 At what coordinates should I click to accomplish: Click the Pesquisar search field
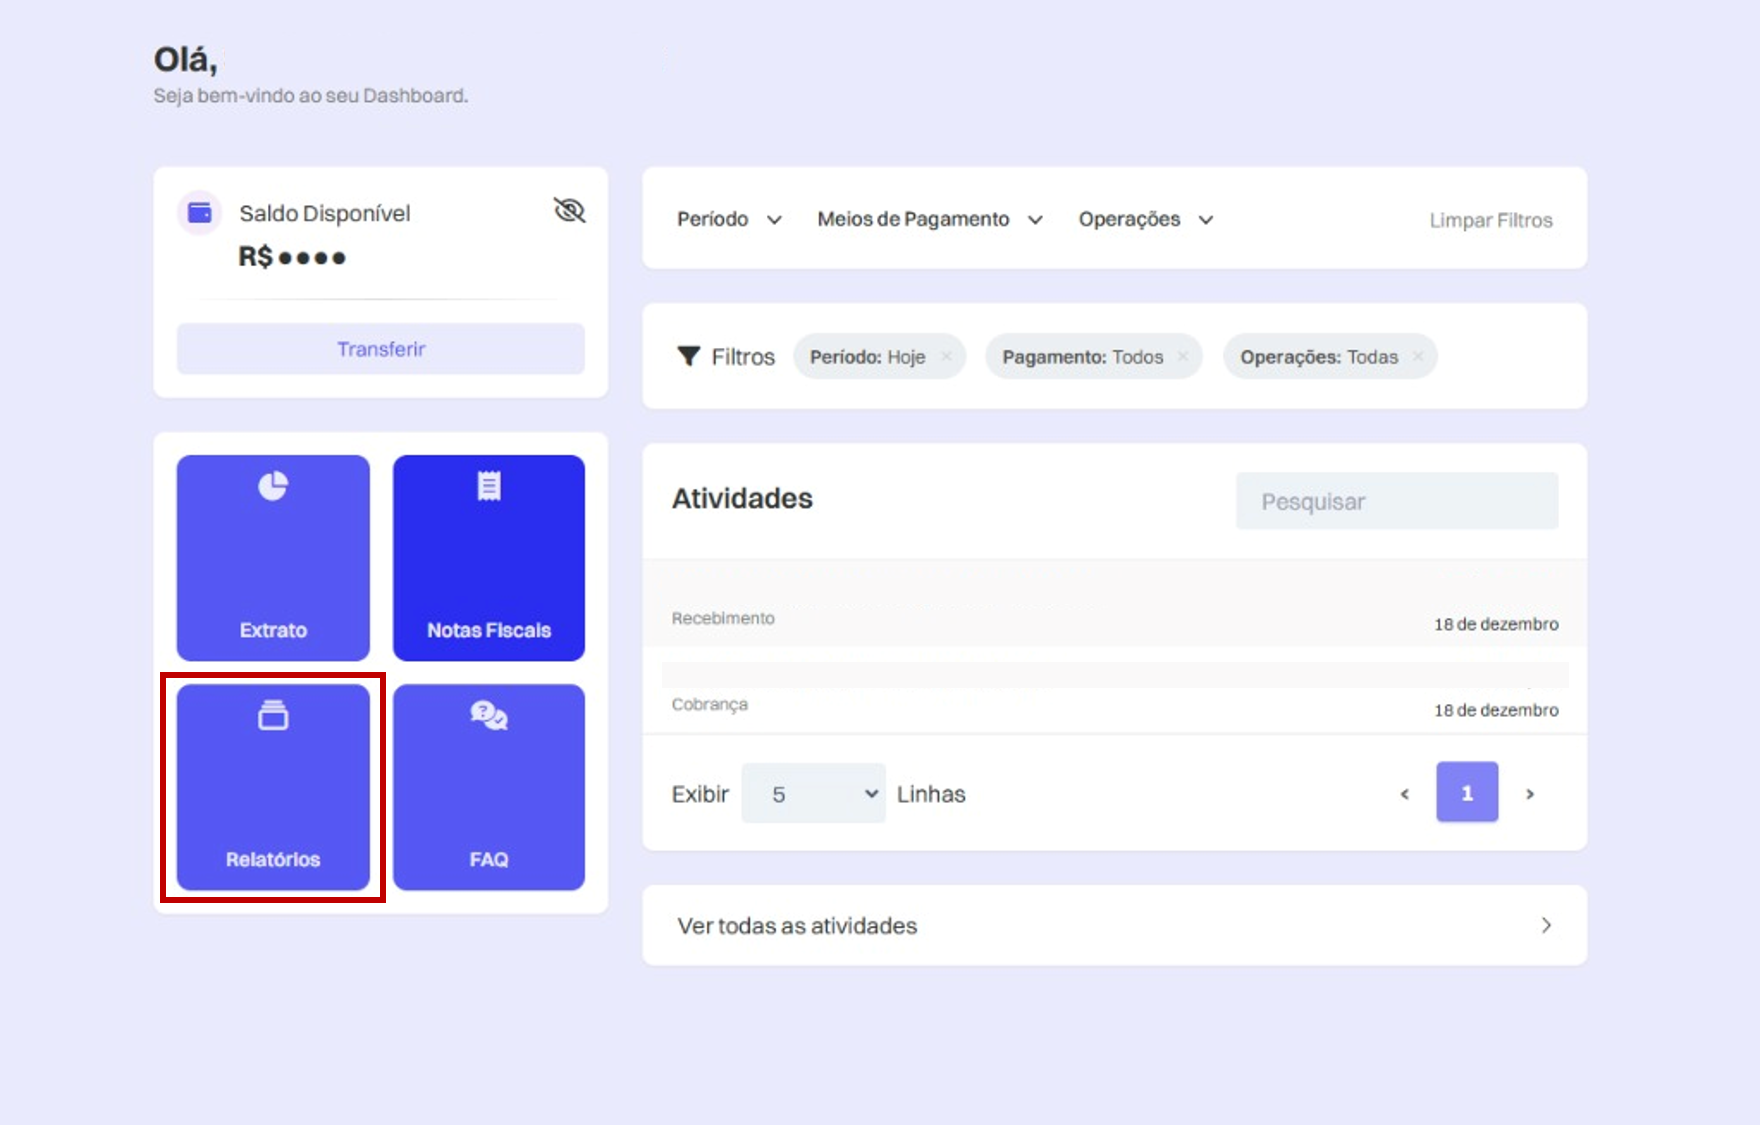[1397, 501]
